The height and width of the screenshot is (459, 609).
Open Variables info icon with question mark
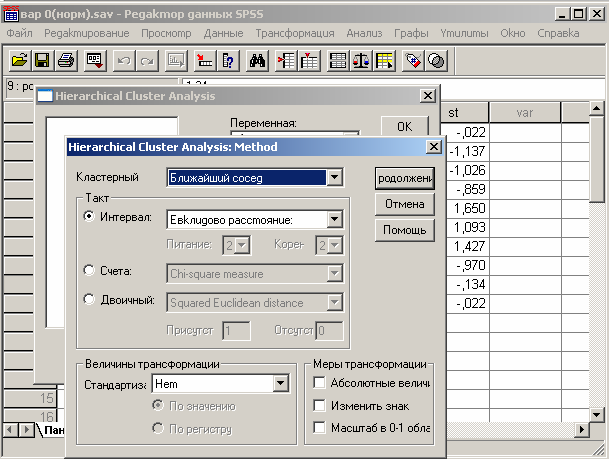228,61
